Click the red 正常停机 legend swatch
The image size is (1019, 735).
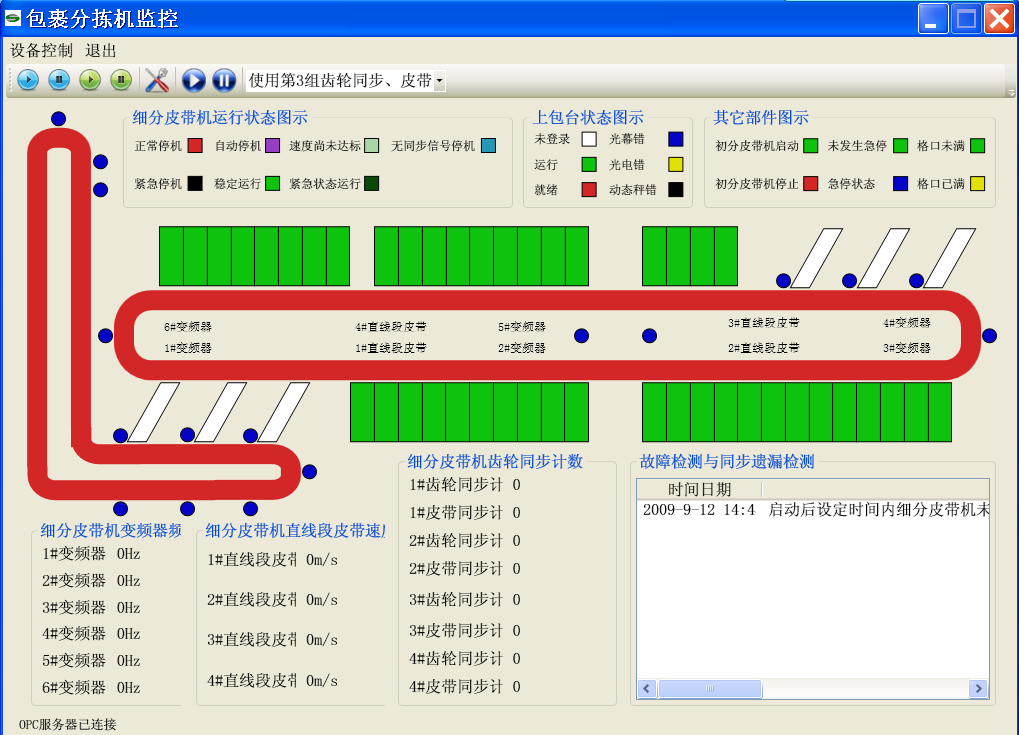click(x=195, y=146)
